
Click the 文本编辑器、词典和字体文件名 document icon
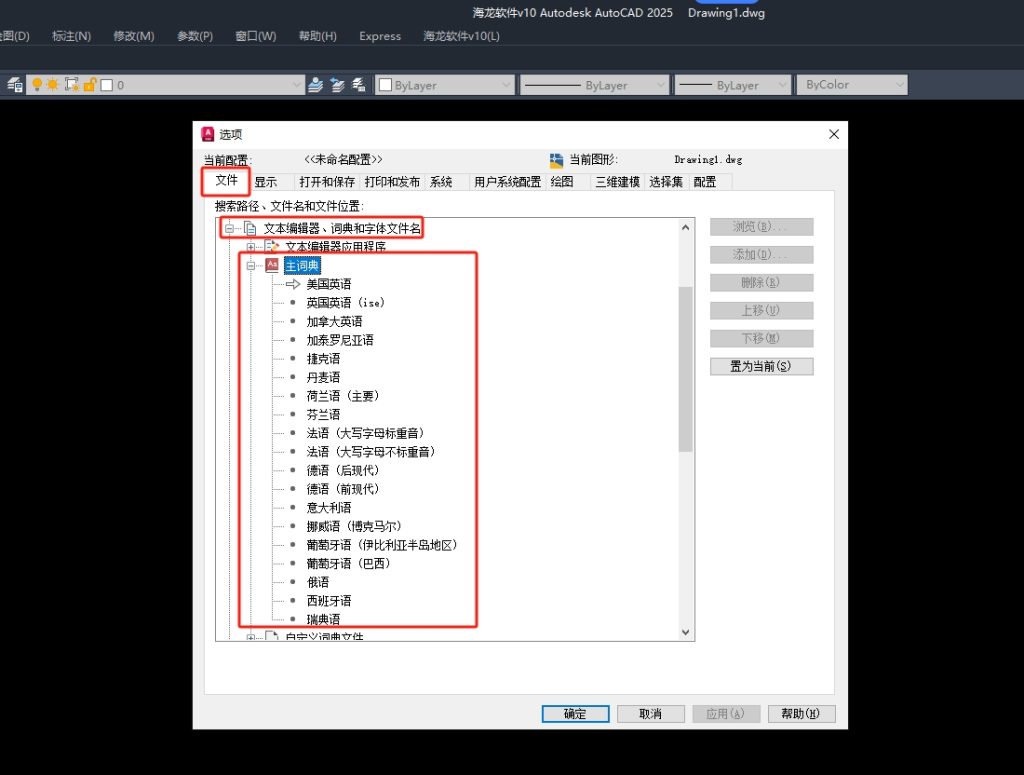(250, 229)
